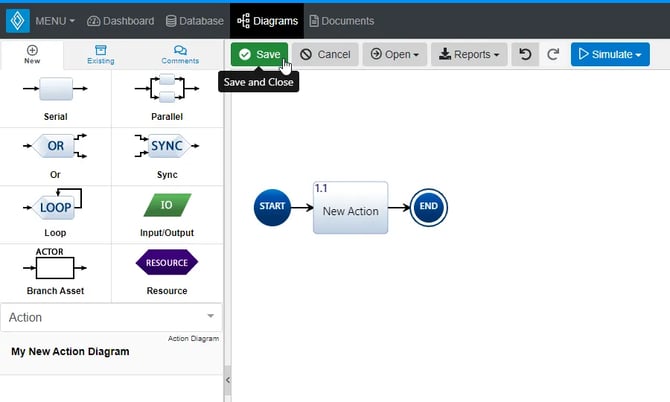This screenshot has height=402, width=670.
Task: Click the Action Diagram type label
Action: click(x=193, y=338)
